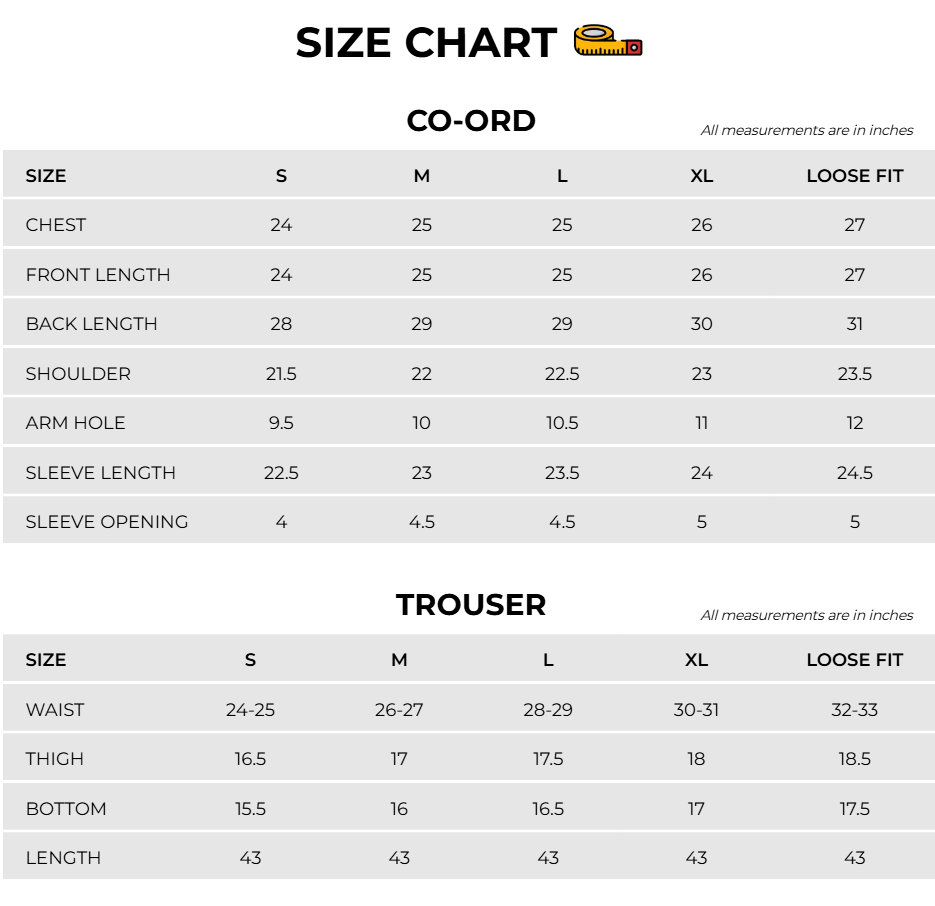
Task: Select THIGH value 17.5 for size L
Action: (x=547, y=759)
